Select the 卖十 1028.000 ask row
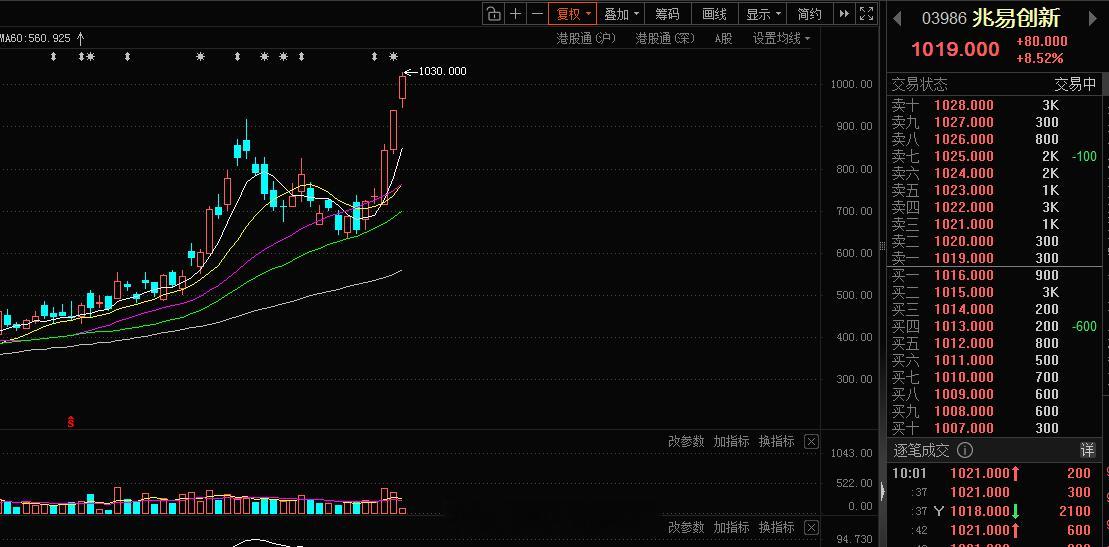The image size is (1109, 547). [994, 105]
